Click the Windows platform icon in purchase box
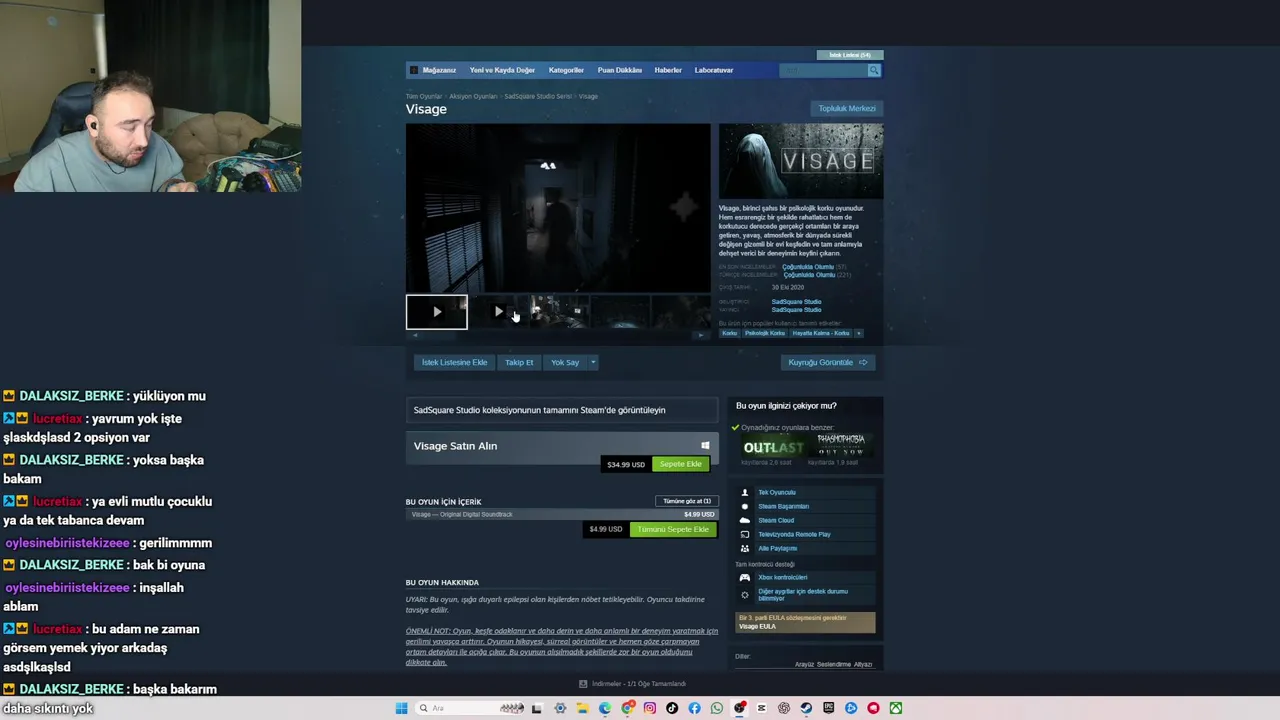Viewport: 1280px width, 720px height. [x=705, y=446]
